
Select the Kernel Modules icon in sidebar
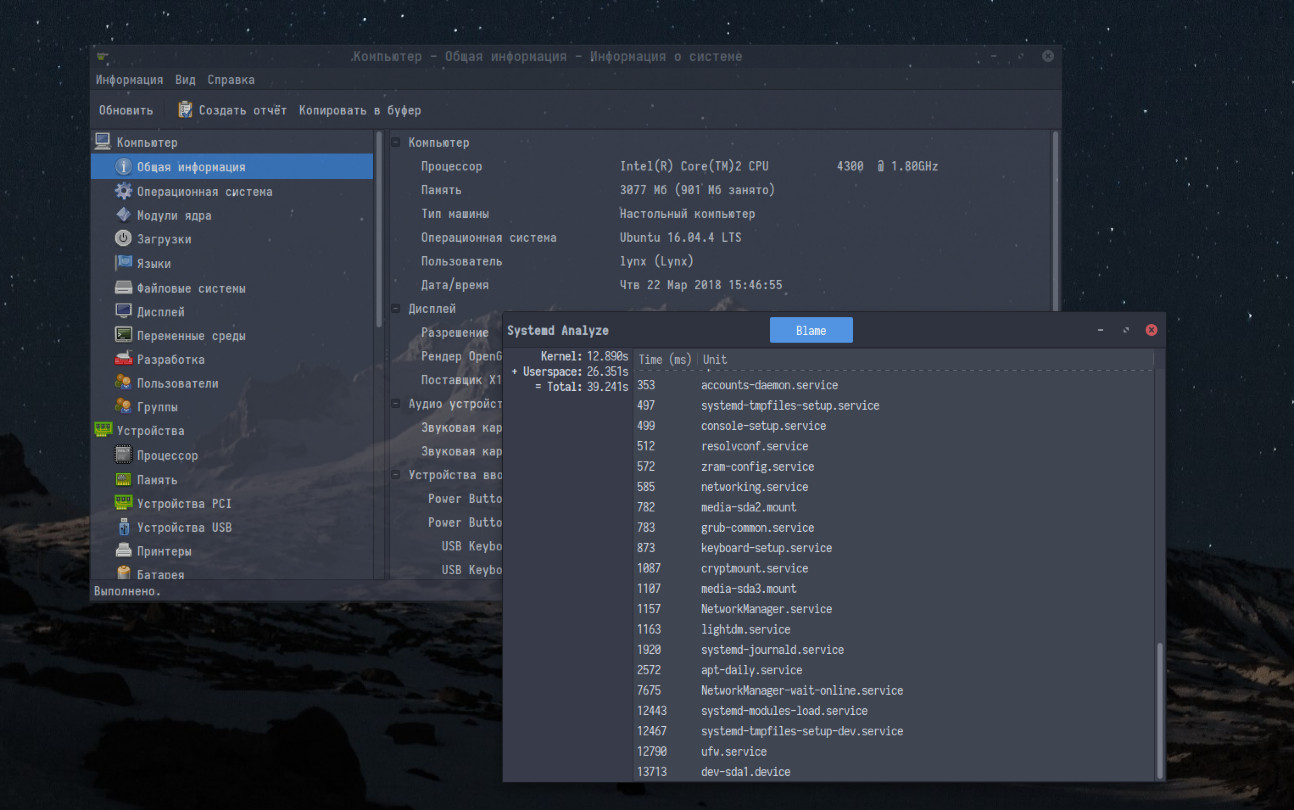(x=123, y=215)
